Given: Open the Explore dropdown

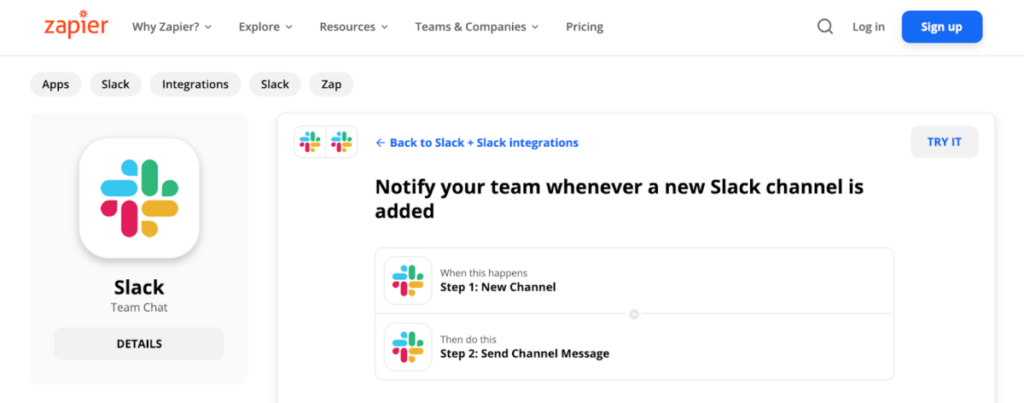Looking at the screenshot, I should click(x=265, y=27).
